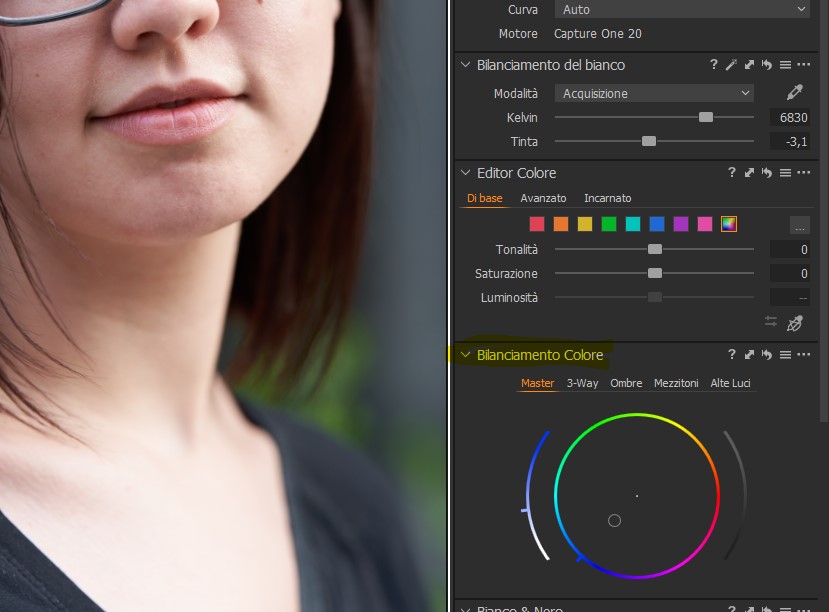Click the color wheel hue point handle
This screenshot has width=829, height=612.
pos(614,521)
